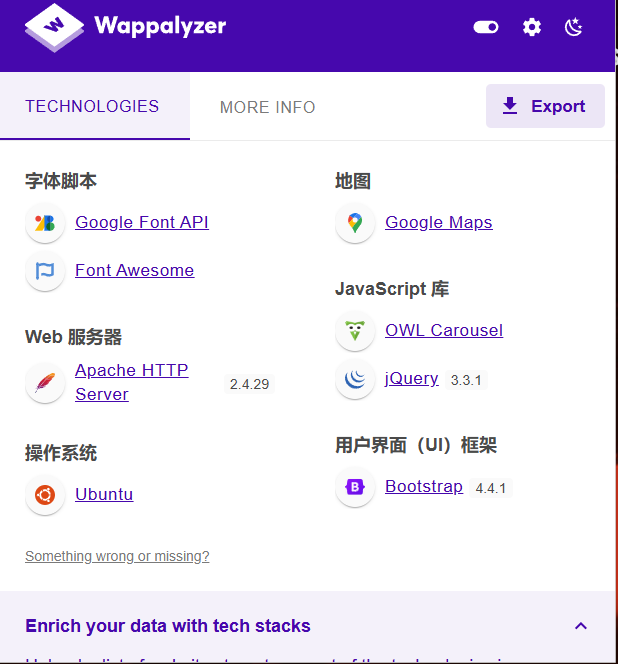
Task: Open the Bootstrap link
Action: (x=424, y=486)
